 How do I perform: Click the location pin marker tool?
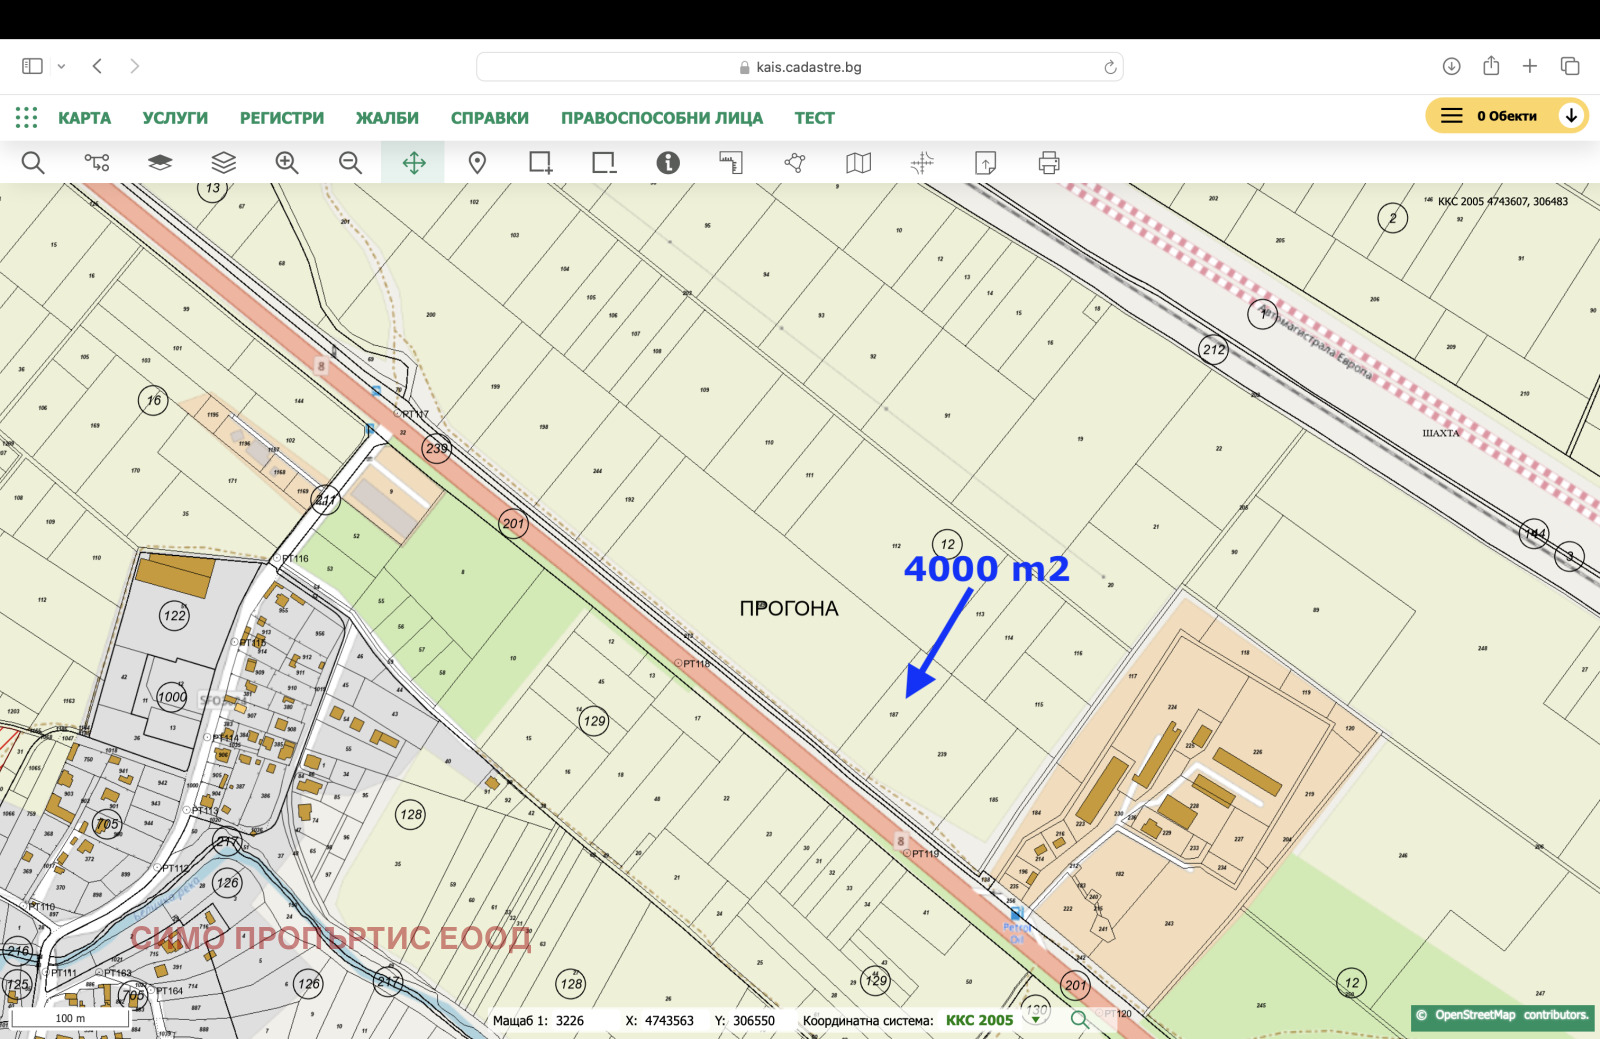[x=477, y=163]
